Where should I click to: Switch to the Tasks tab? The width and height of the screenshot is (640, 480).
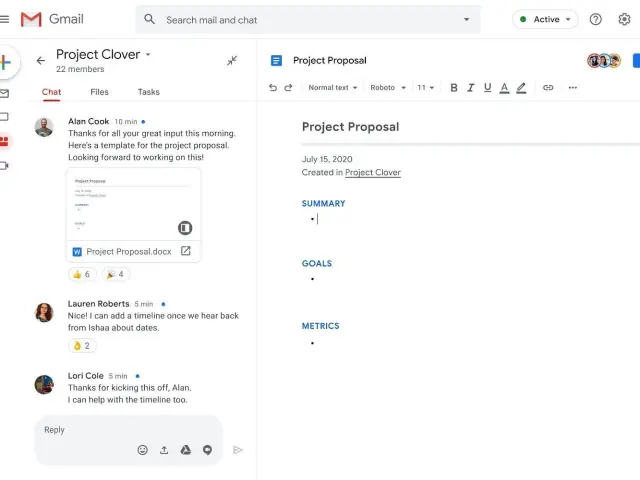pyautogui.click(x=148, y=92)
